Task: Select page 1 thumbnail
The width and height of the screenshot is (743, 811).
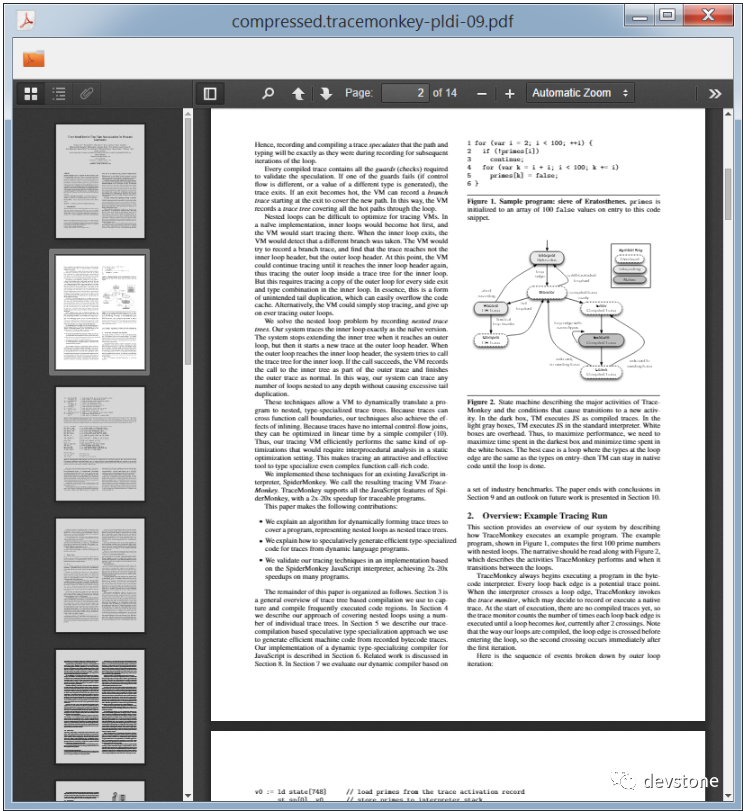Action: click(x=100, y=181)
